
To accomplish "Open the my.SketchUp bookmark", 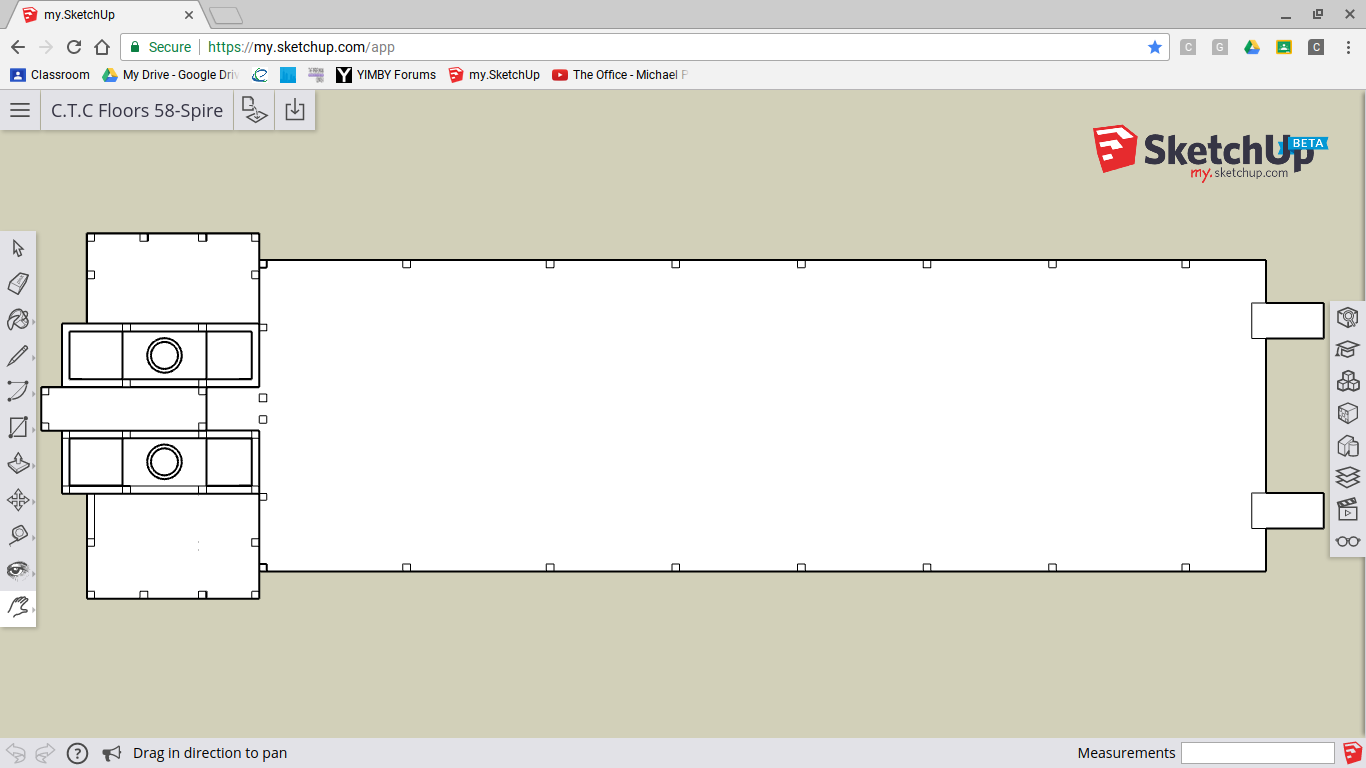I will (494, 75).
